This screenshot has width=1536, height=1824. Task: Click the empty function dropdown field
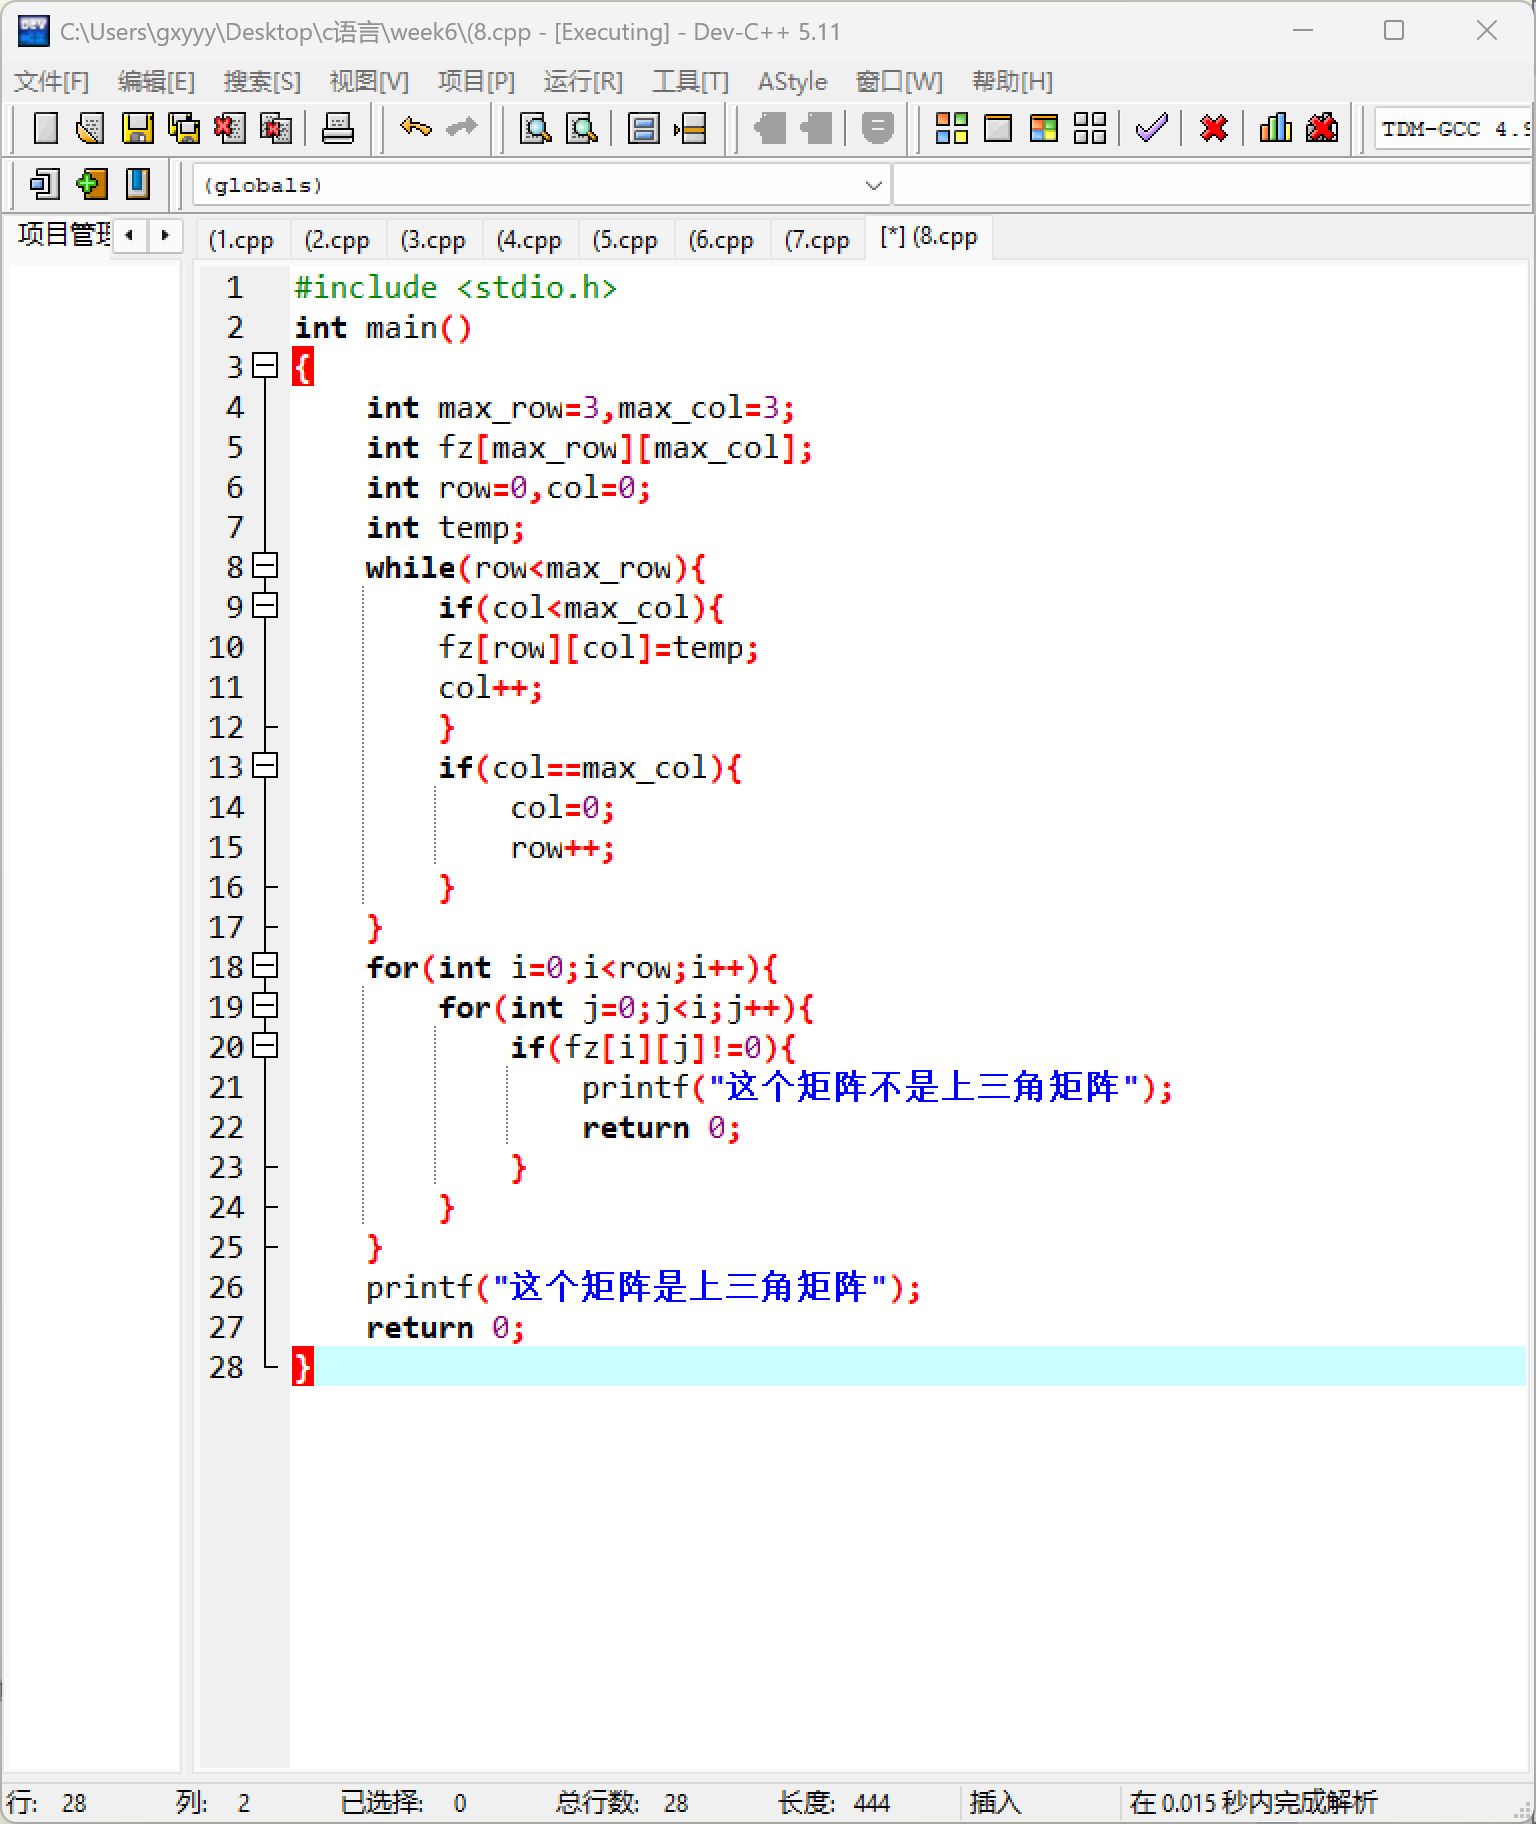(1211, 185)
